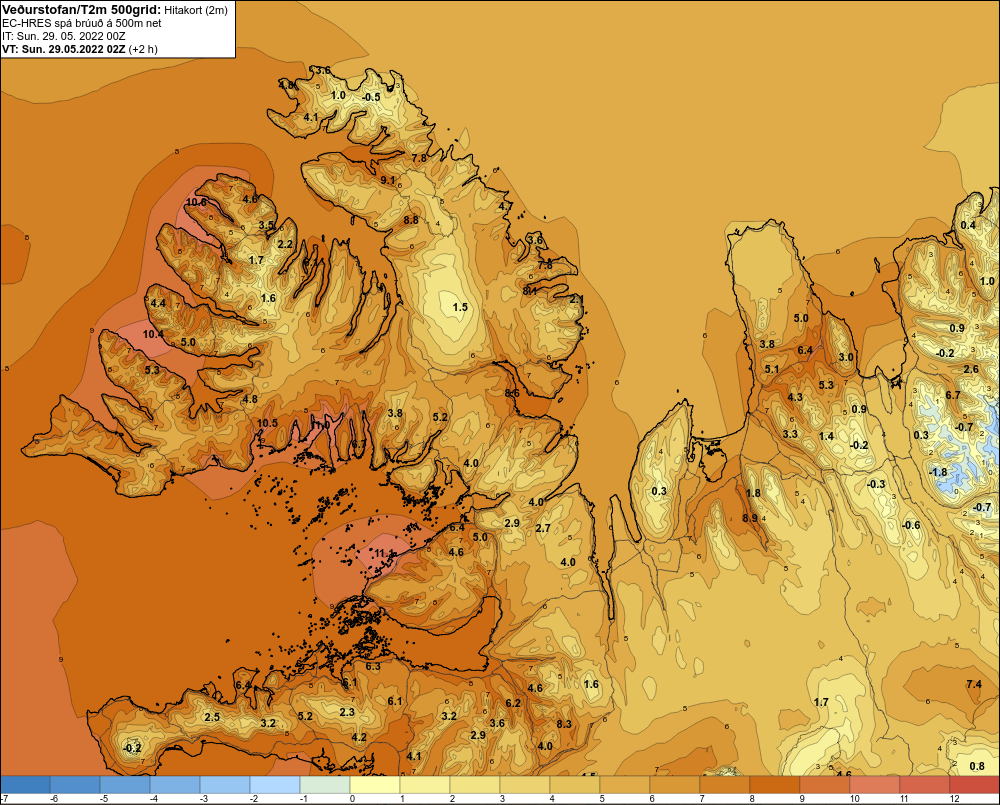1000x805 pixels.
Task: Click the 2.3 temperature value
Action: point(347,712)
